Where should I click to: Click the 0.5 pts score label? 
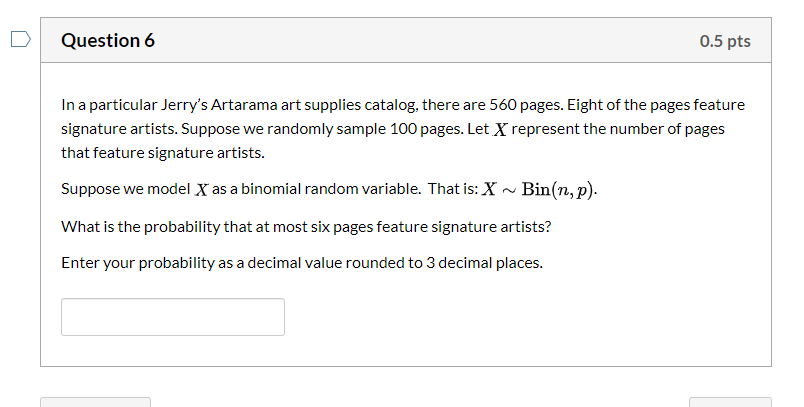[725, 41]
